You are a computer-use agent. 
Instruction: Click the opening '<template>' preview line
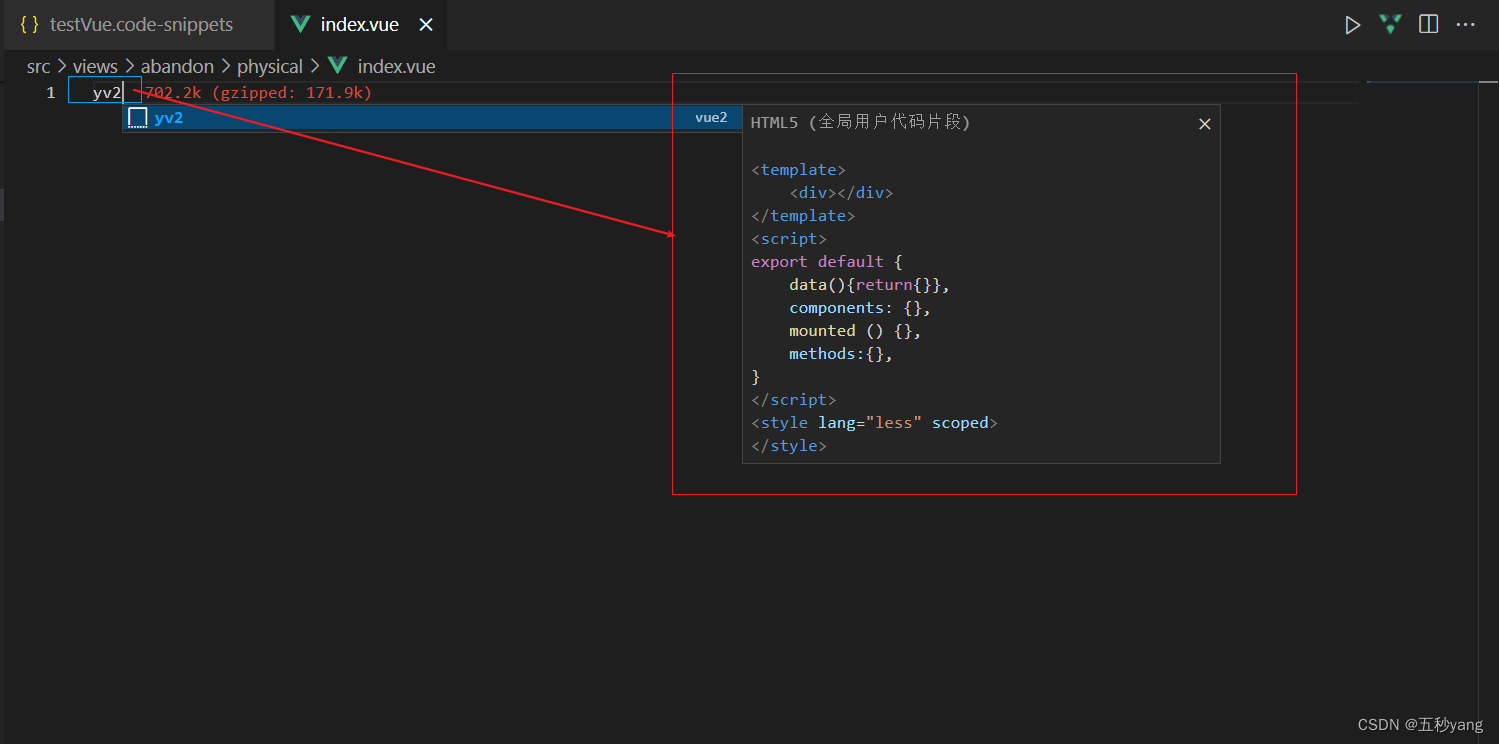point(798,170)
